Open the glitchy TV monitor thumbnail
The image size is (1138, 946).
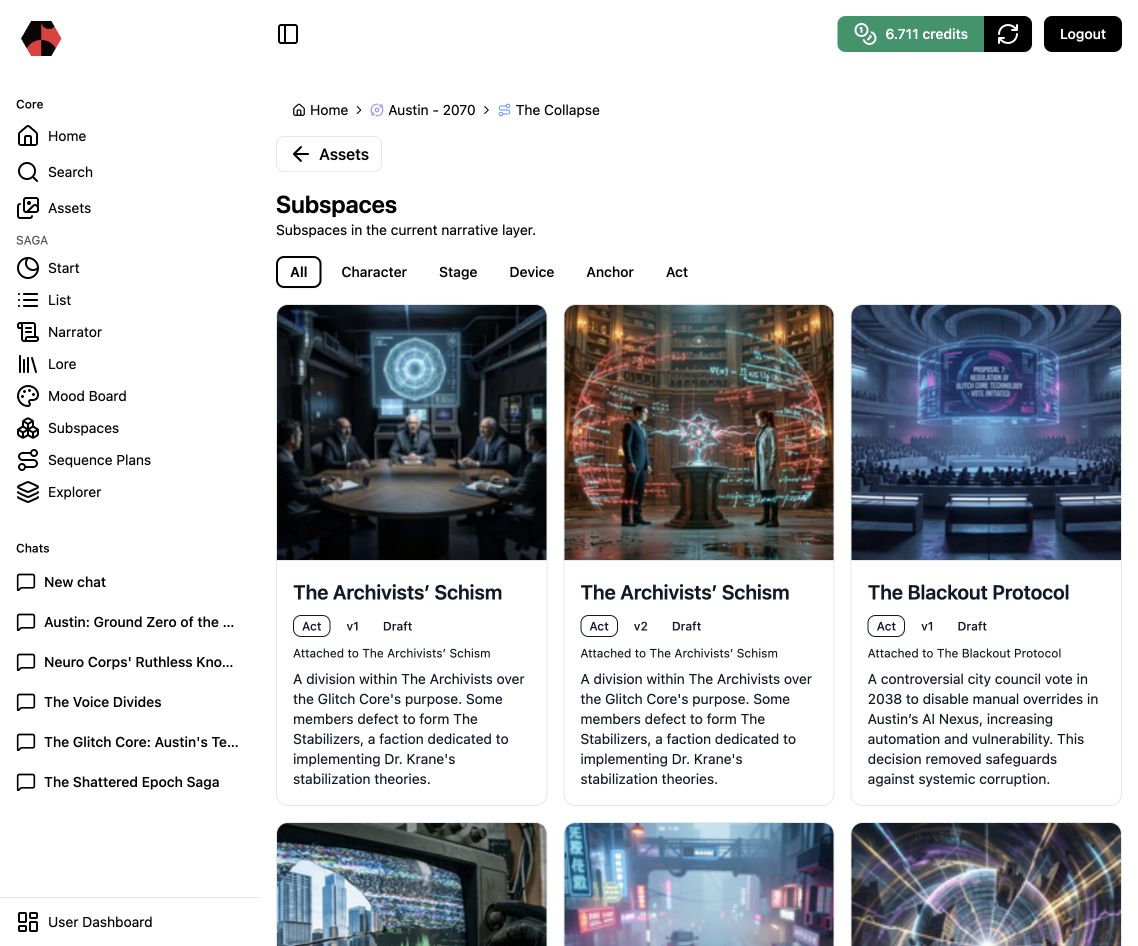point(412,884)
